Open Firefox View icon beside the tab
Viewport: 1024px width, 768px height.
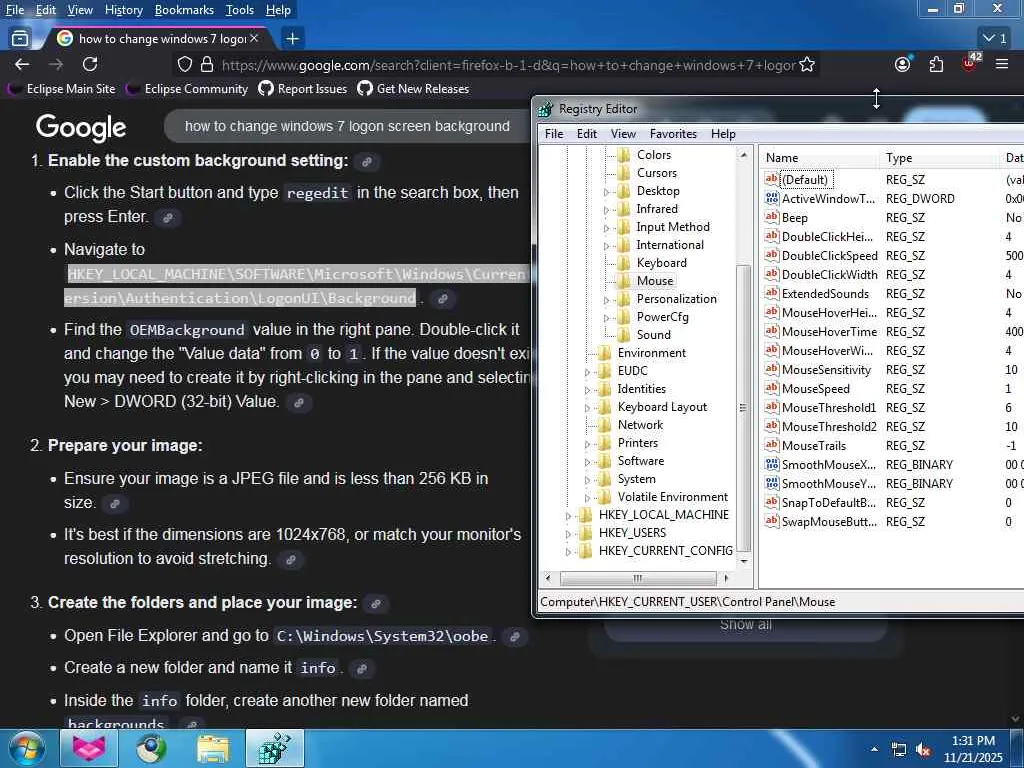coord(20,39)
